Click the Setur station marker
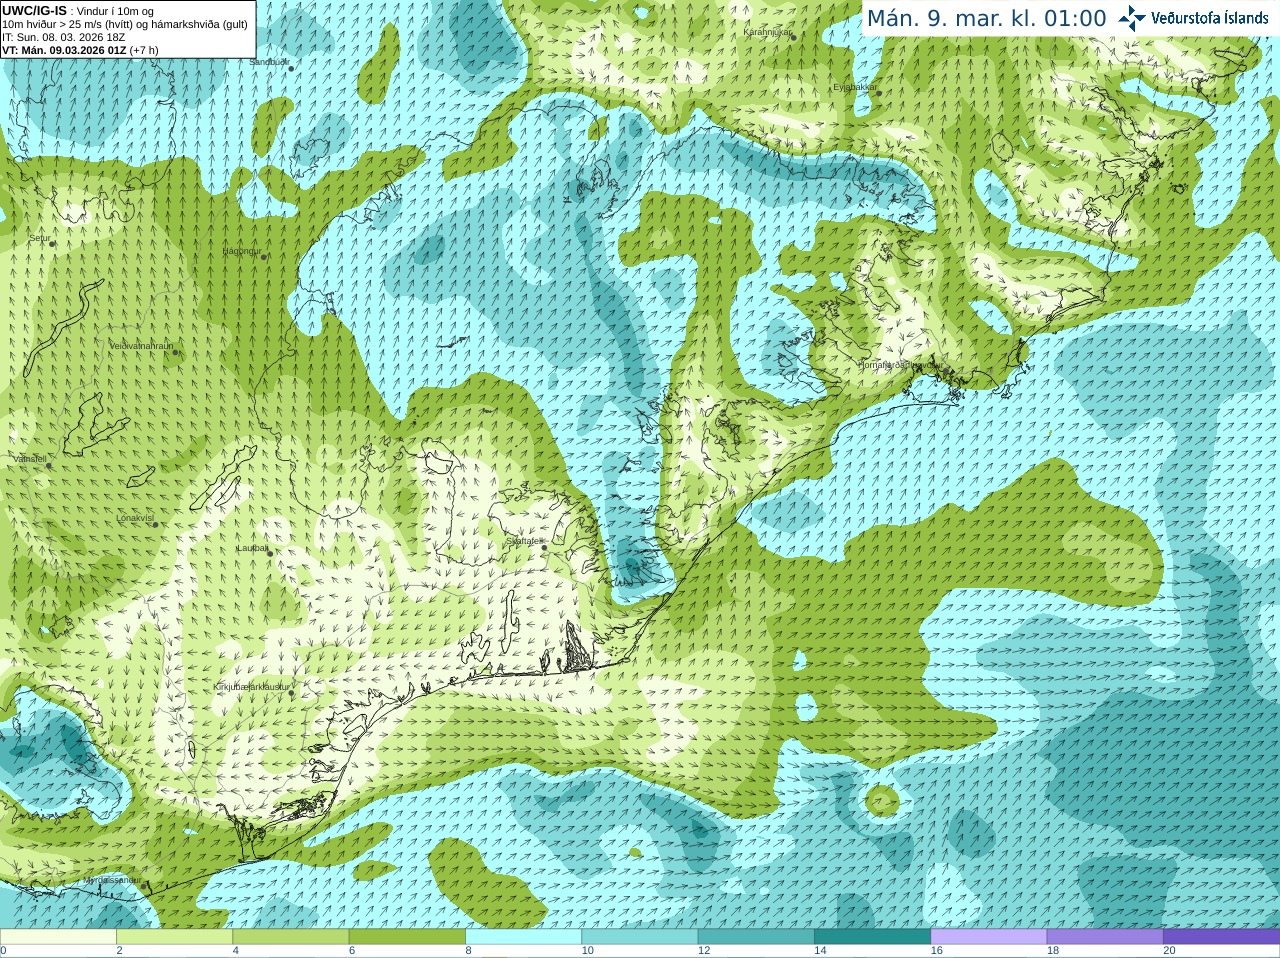Image resolution: width=1280 pixels, height=958 pixels. pos(52,244)
